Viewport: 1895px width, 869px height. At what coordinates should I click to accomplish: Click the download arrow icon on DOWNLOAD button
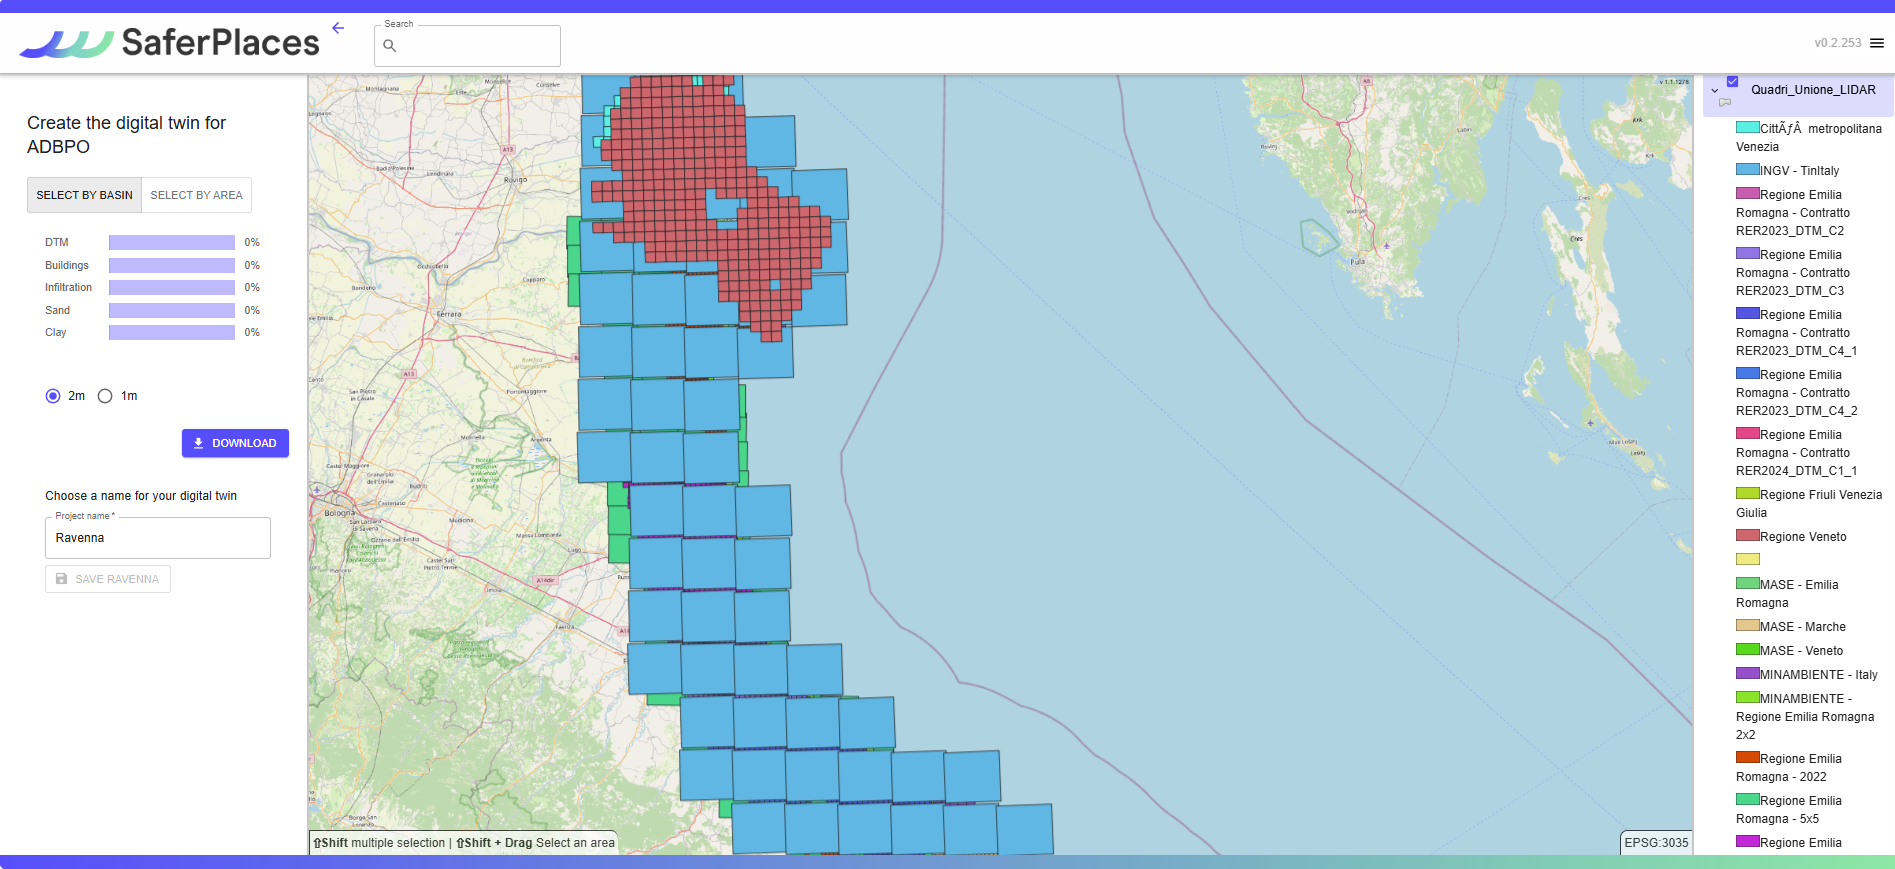pos(199,443)
